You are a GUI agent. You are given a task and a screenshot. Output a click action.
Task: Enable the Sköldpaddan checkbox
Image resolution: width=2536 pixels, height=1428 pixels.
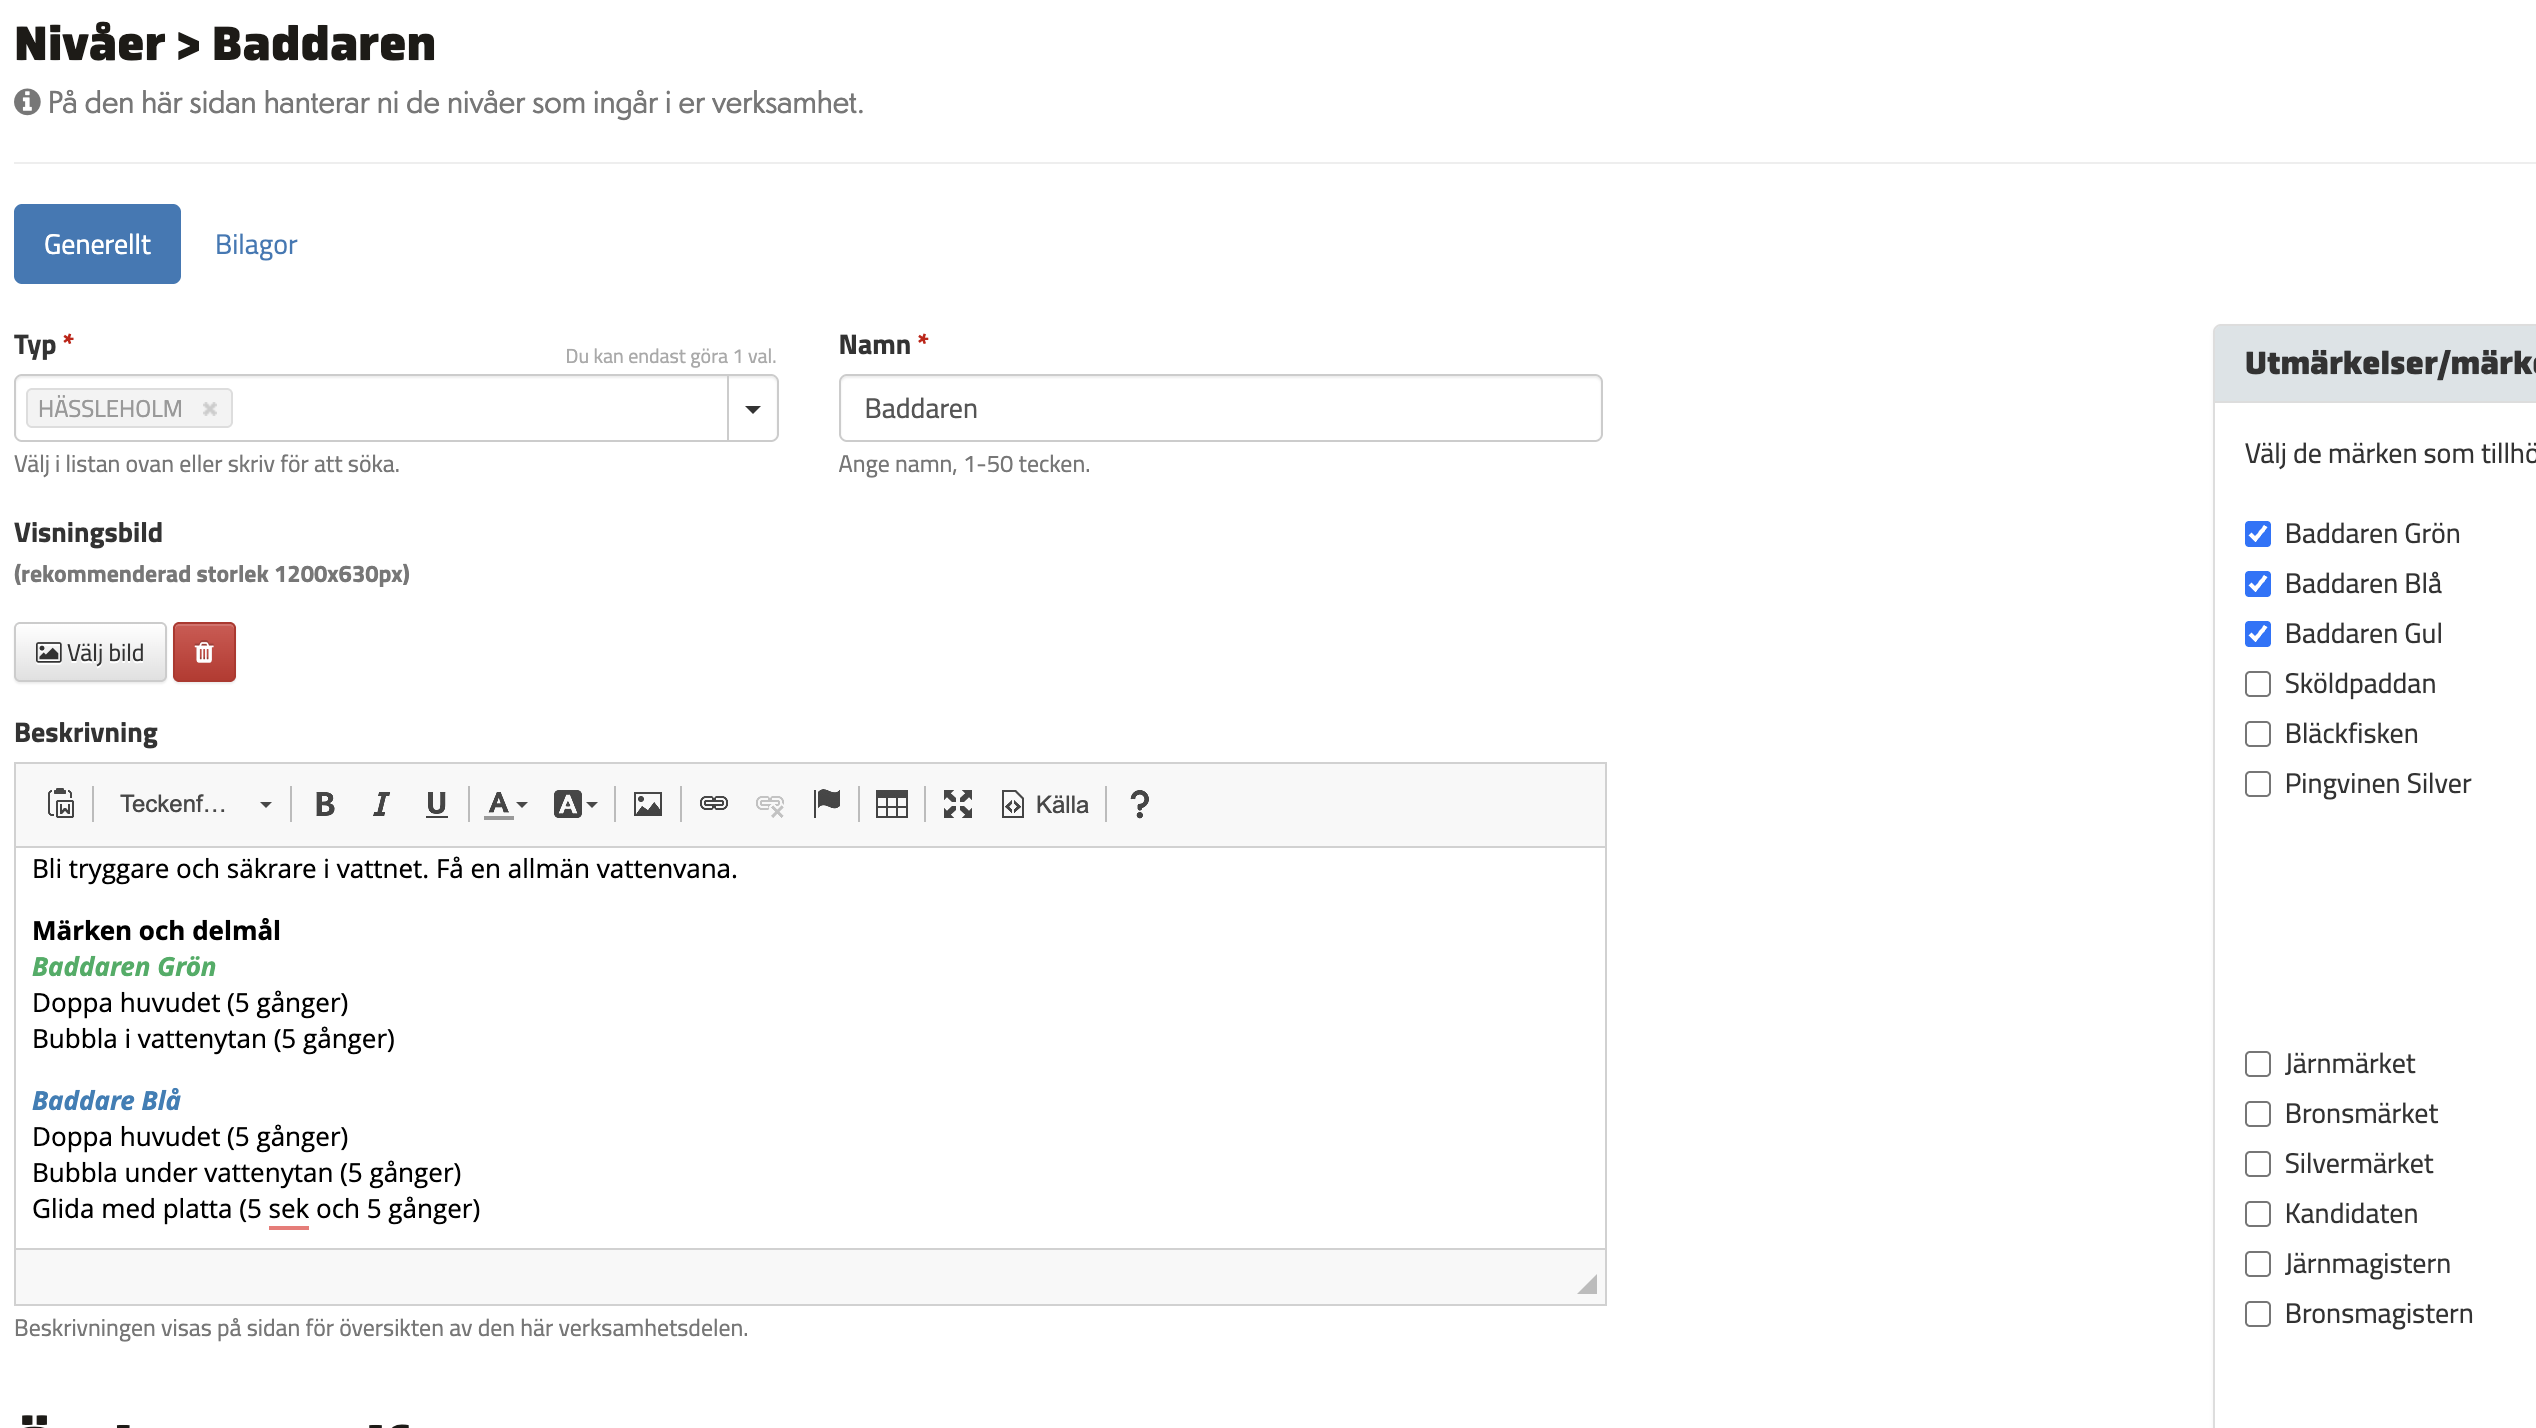click(2258, 684)
